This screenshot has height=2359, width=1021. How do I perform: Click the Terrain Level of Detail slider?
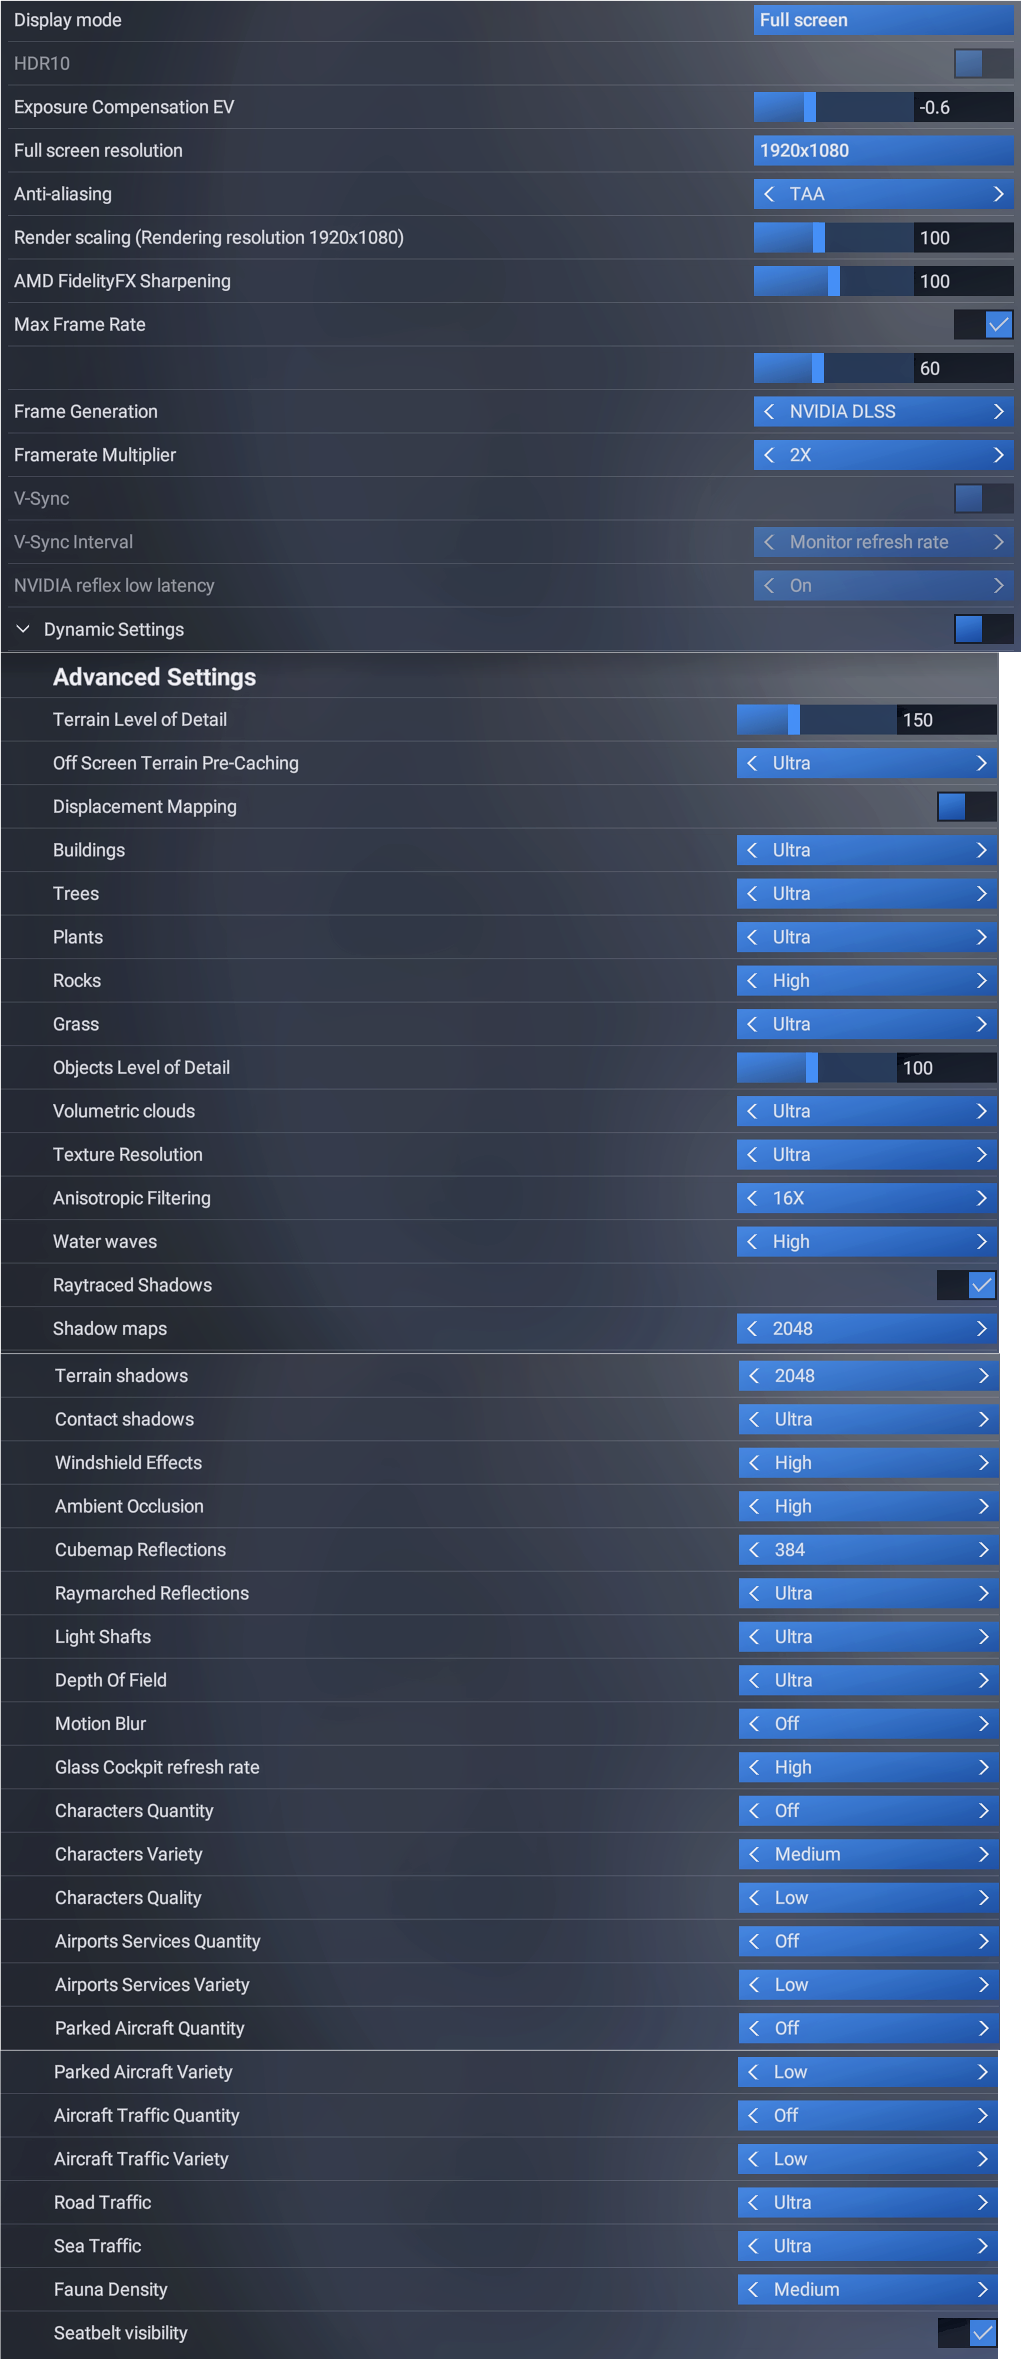tap(816, 720)
